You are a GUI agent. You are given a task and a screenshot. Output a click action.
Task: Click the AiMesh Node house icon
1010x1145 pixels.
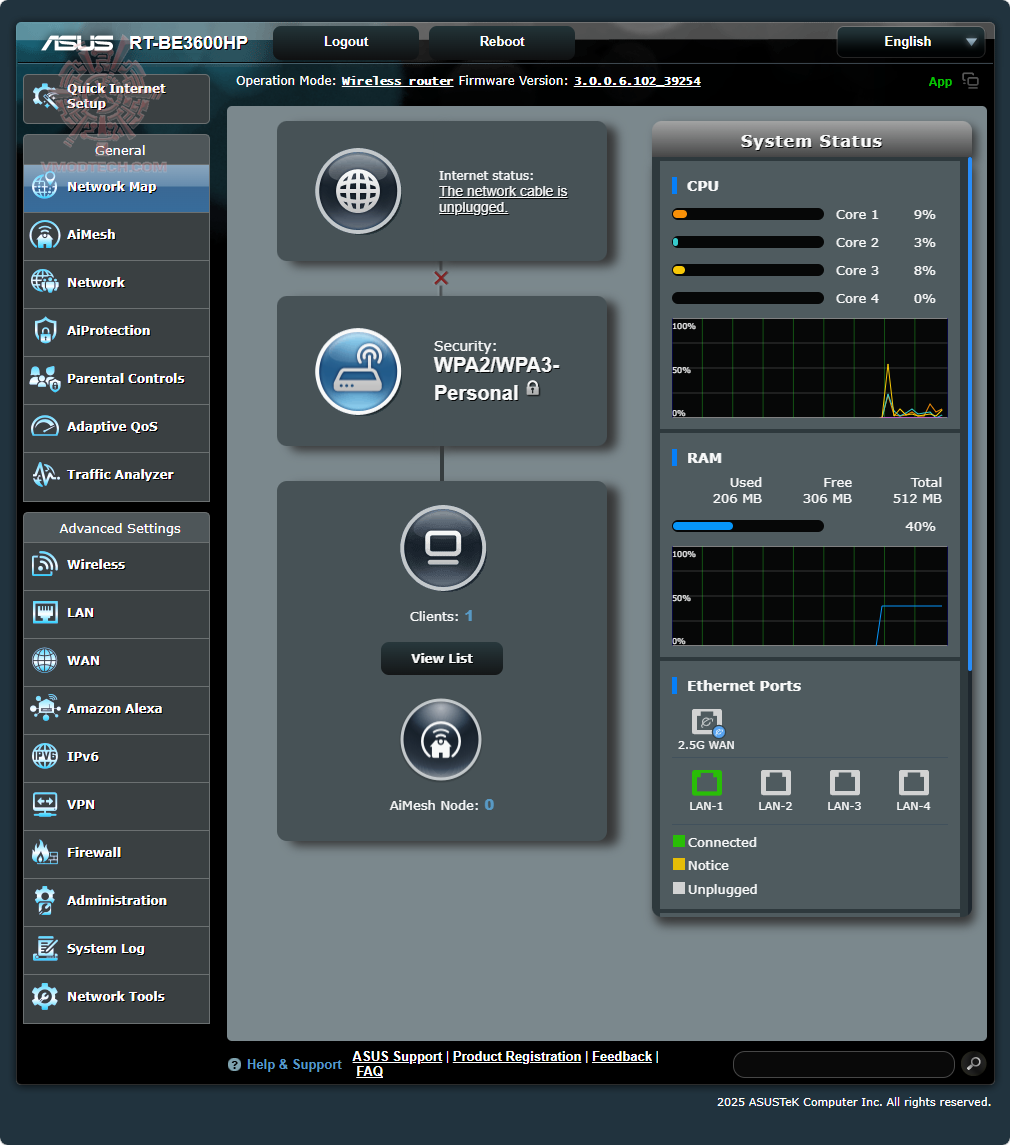pyautogui.click(x=441, y=740)
